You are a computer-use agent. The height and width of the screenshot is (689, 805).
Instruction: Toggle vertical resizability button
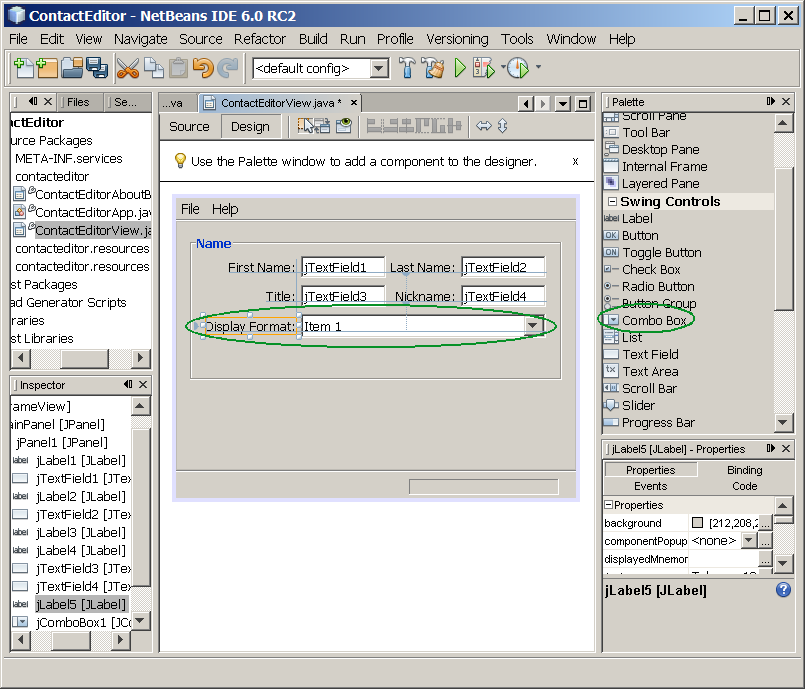[503, 126]
